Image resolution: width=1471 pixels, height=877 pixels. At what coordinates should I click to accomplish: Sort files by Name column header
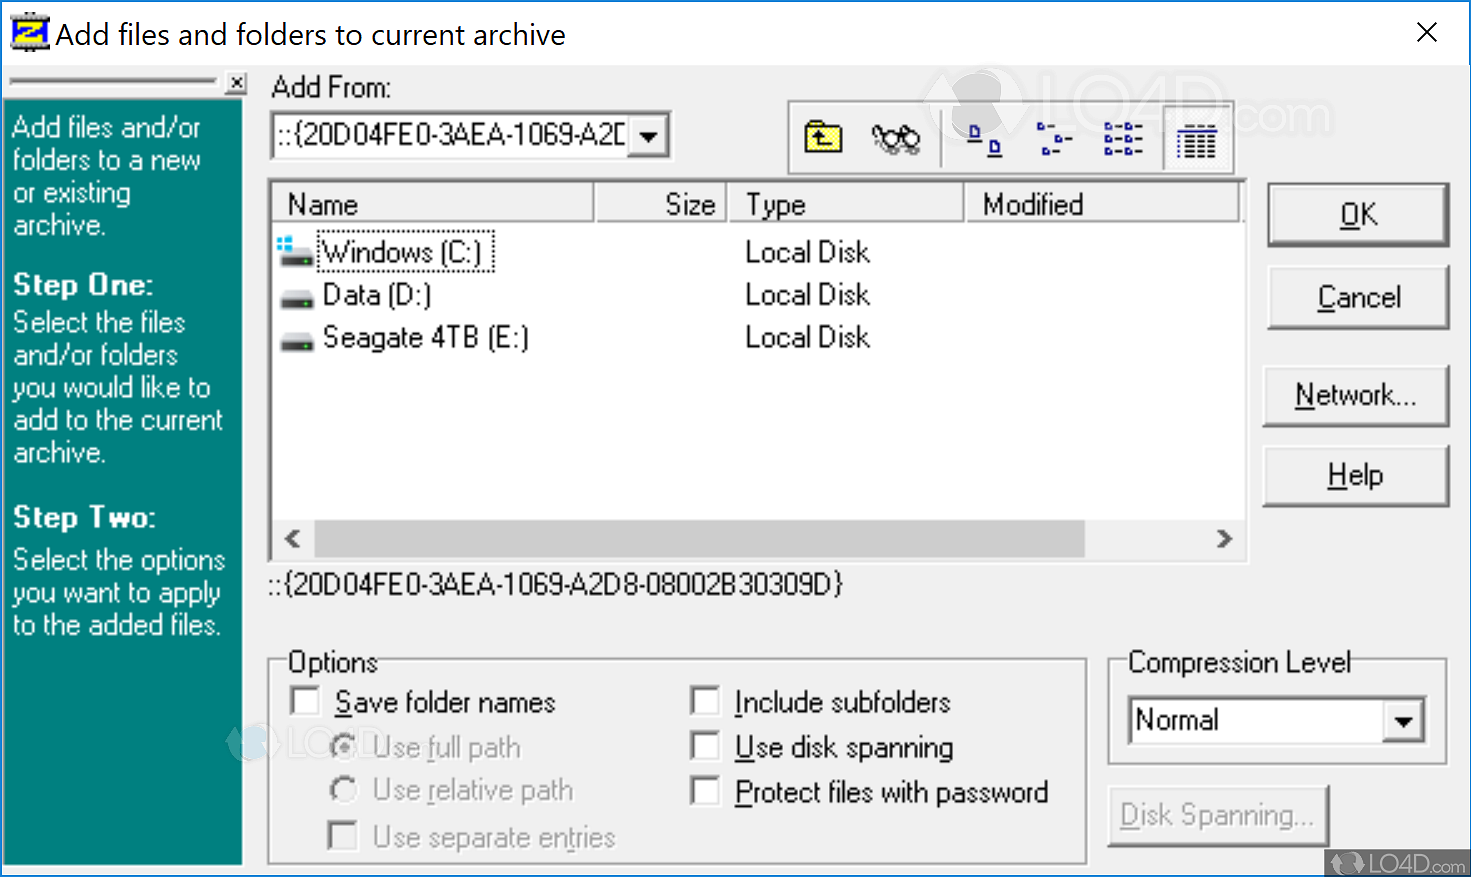click(x=432, y=204)
